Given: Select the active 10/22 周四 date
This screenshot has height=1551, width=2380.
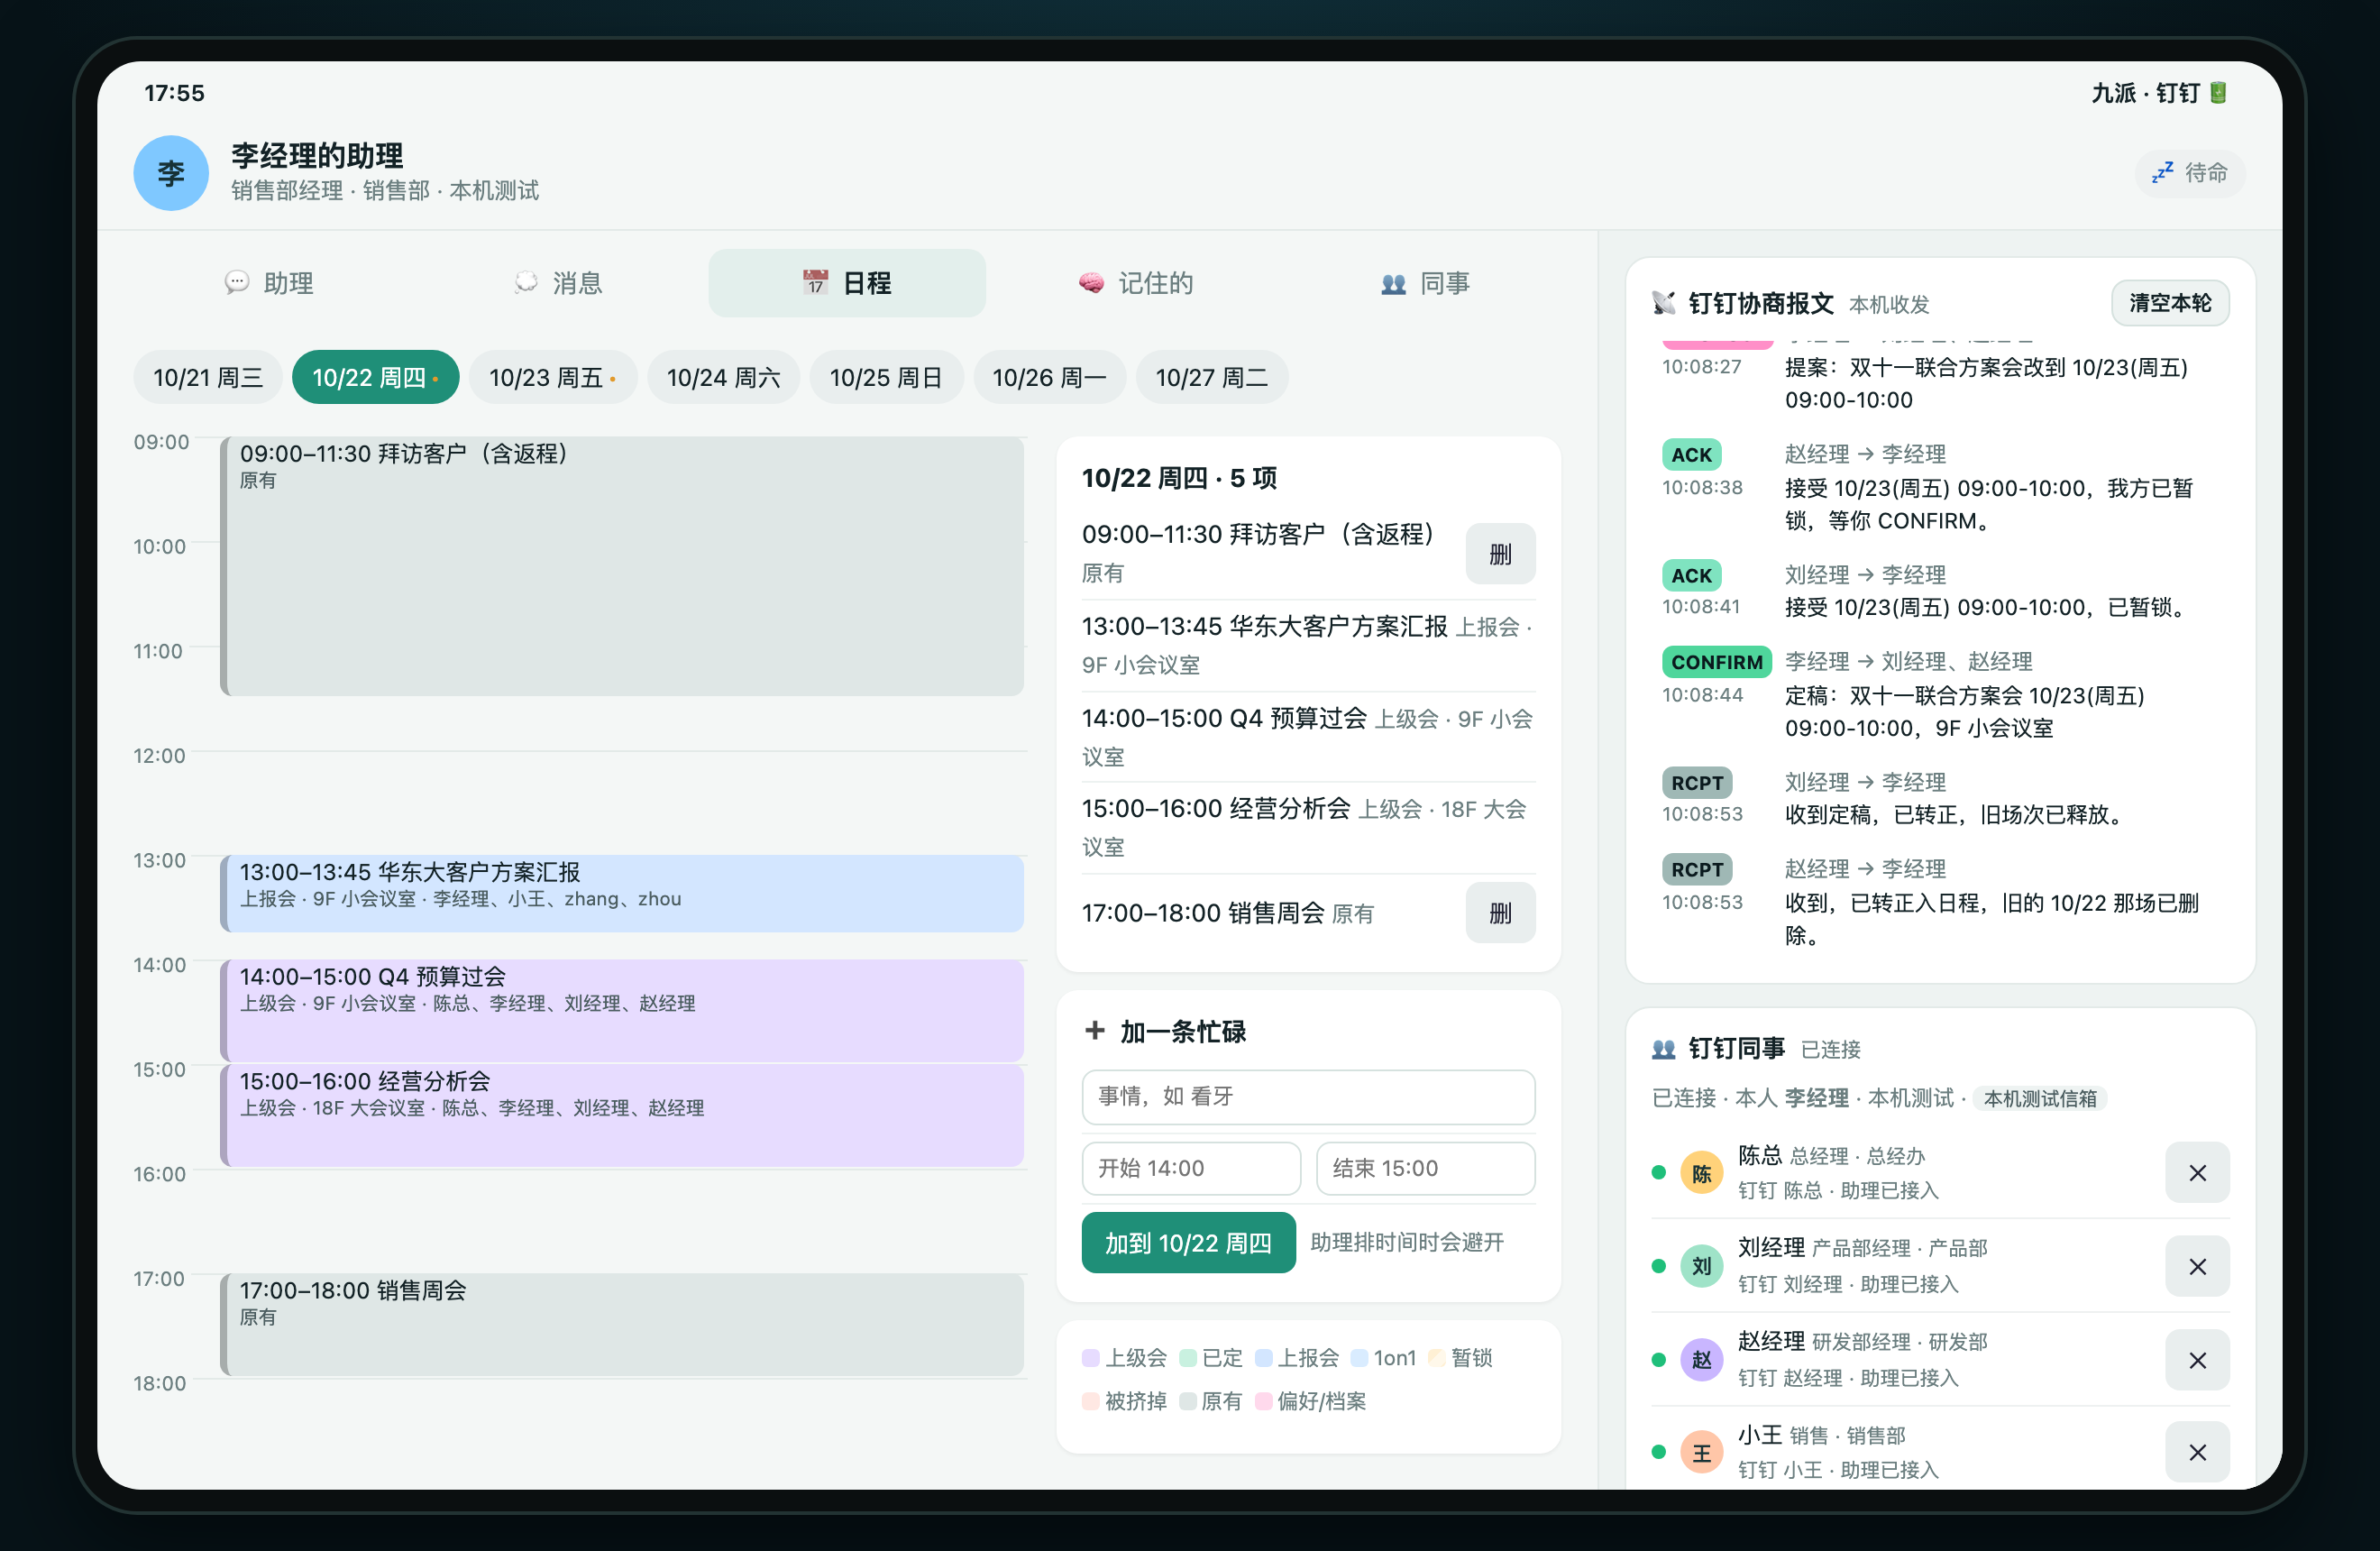Looking at the screenshot, I should pos(376,378).
